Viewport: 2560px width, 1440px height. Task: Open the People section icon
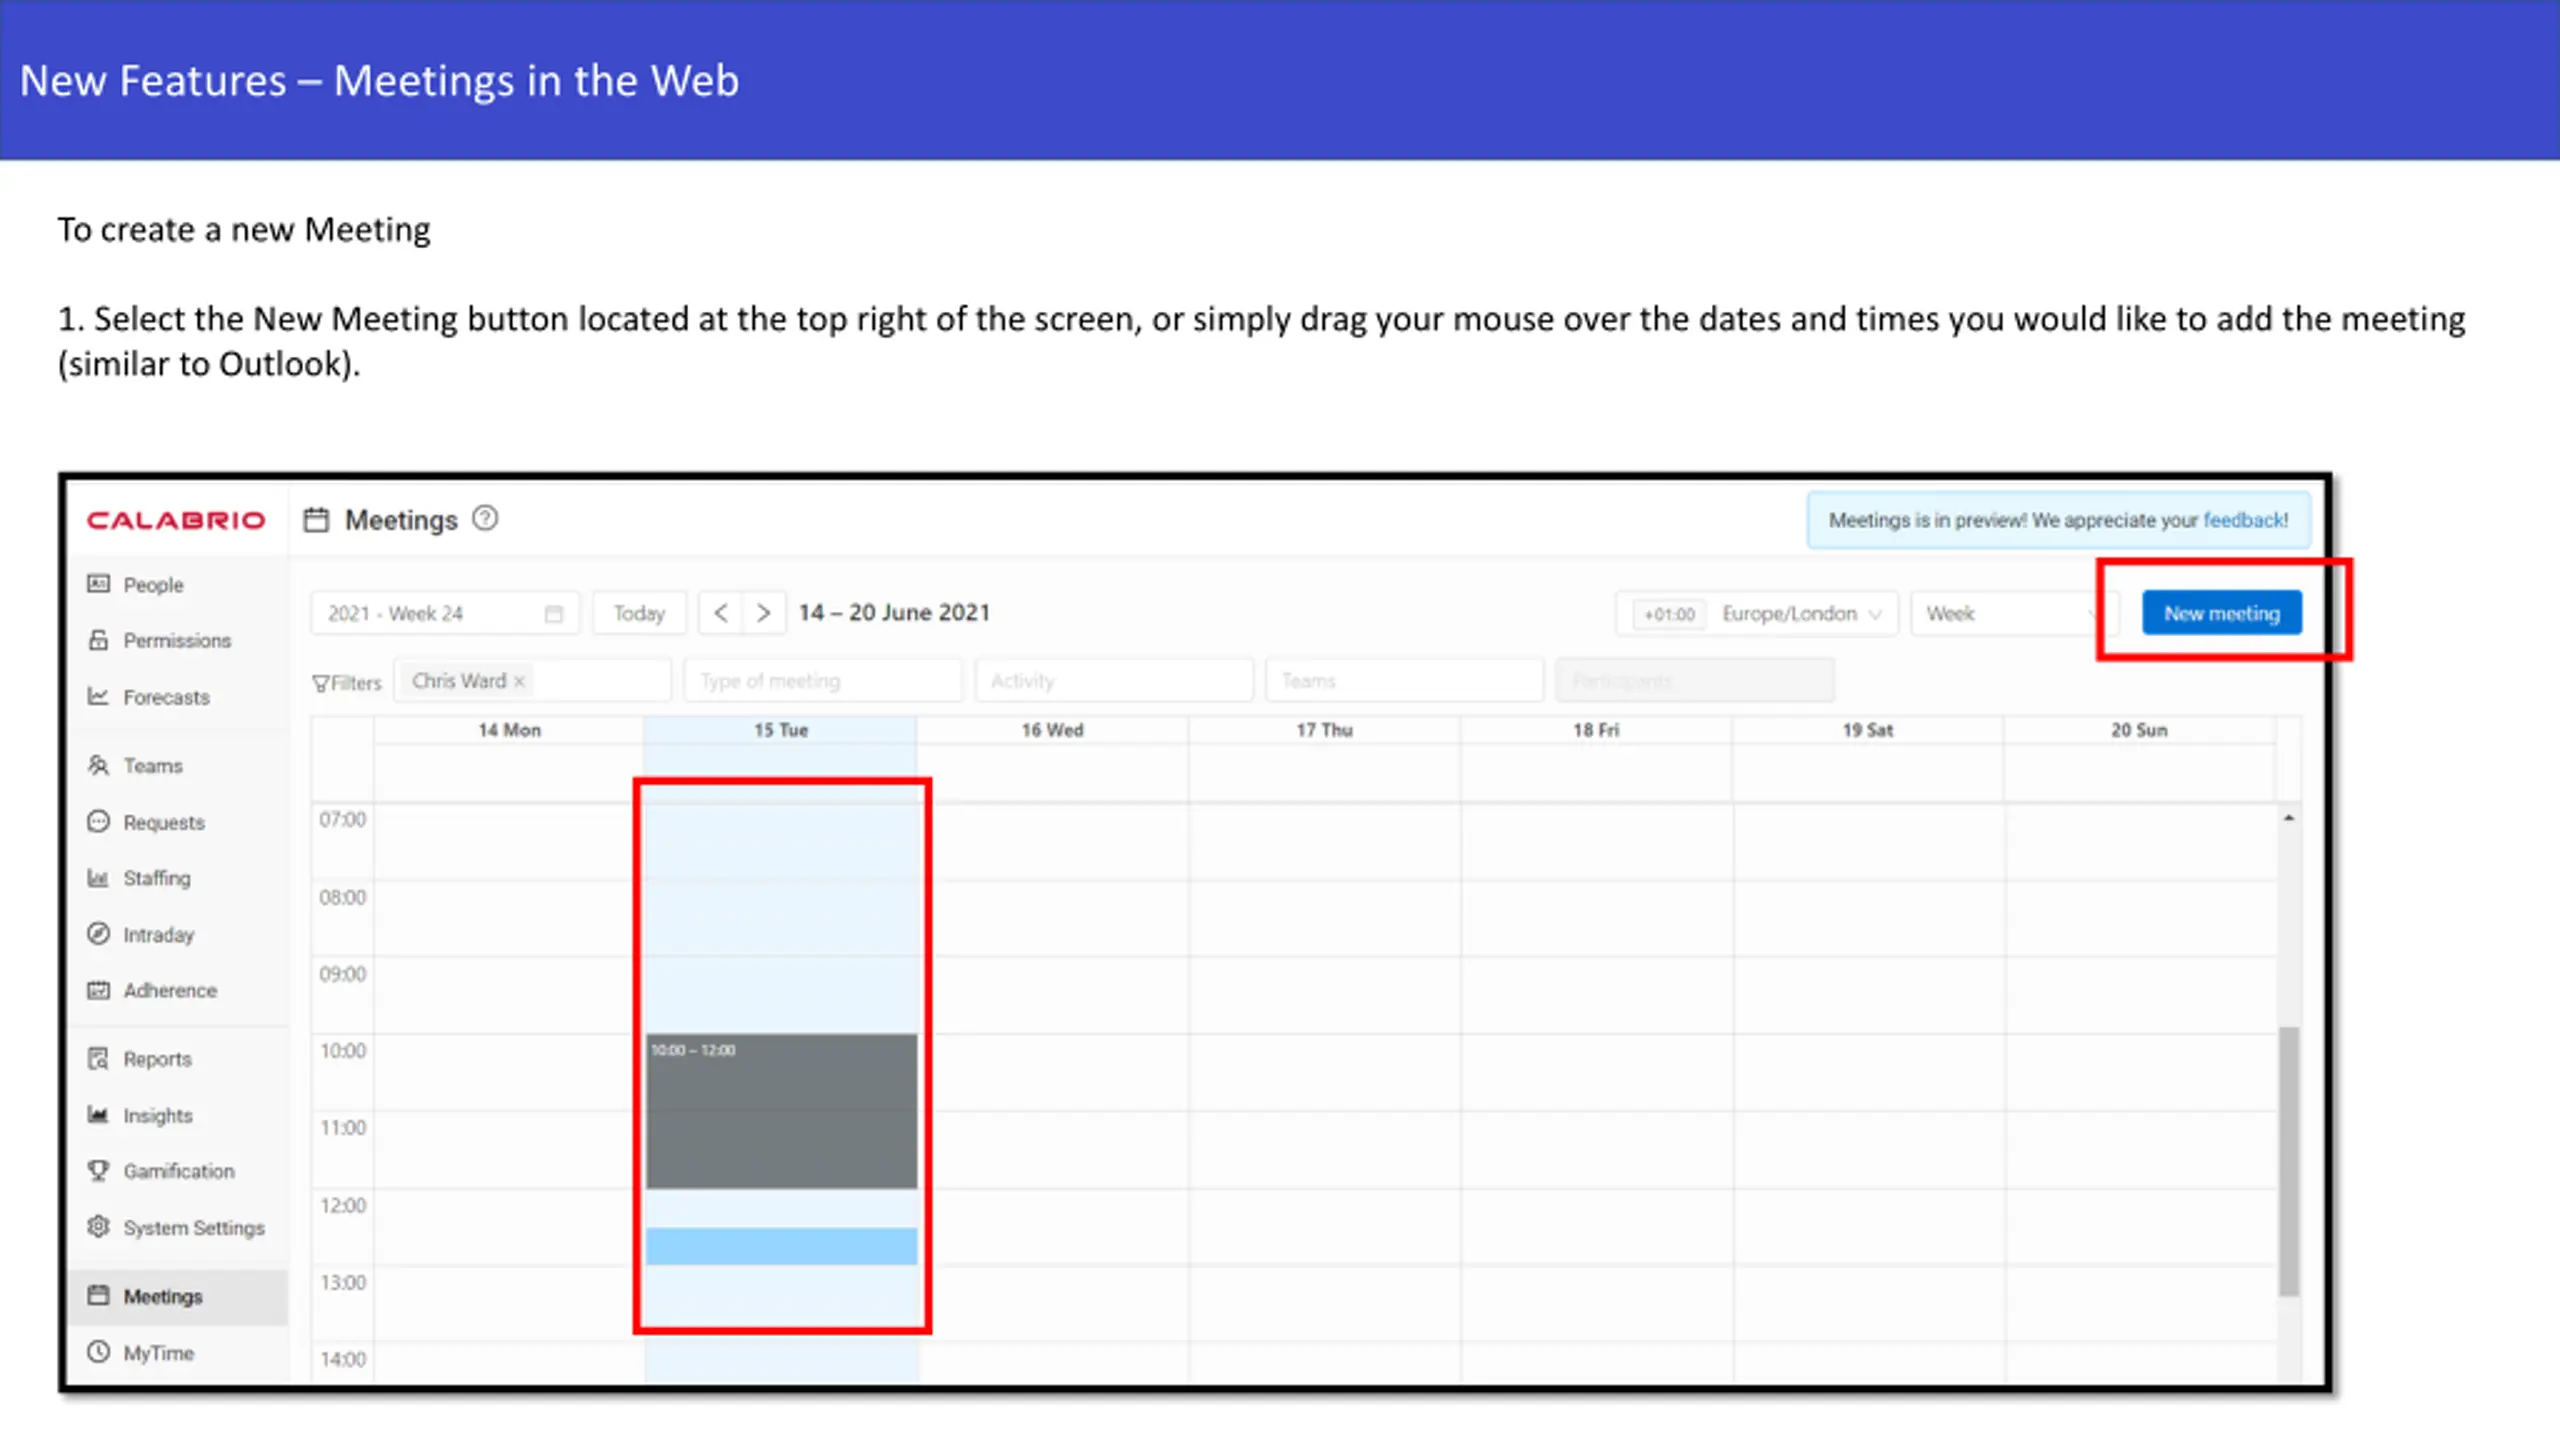pyautogui.click(x=98, y=584)
